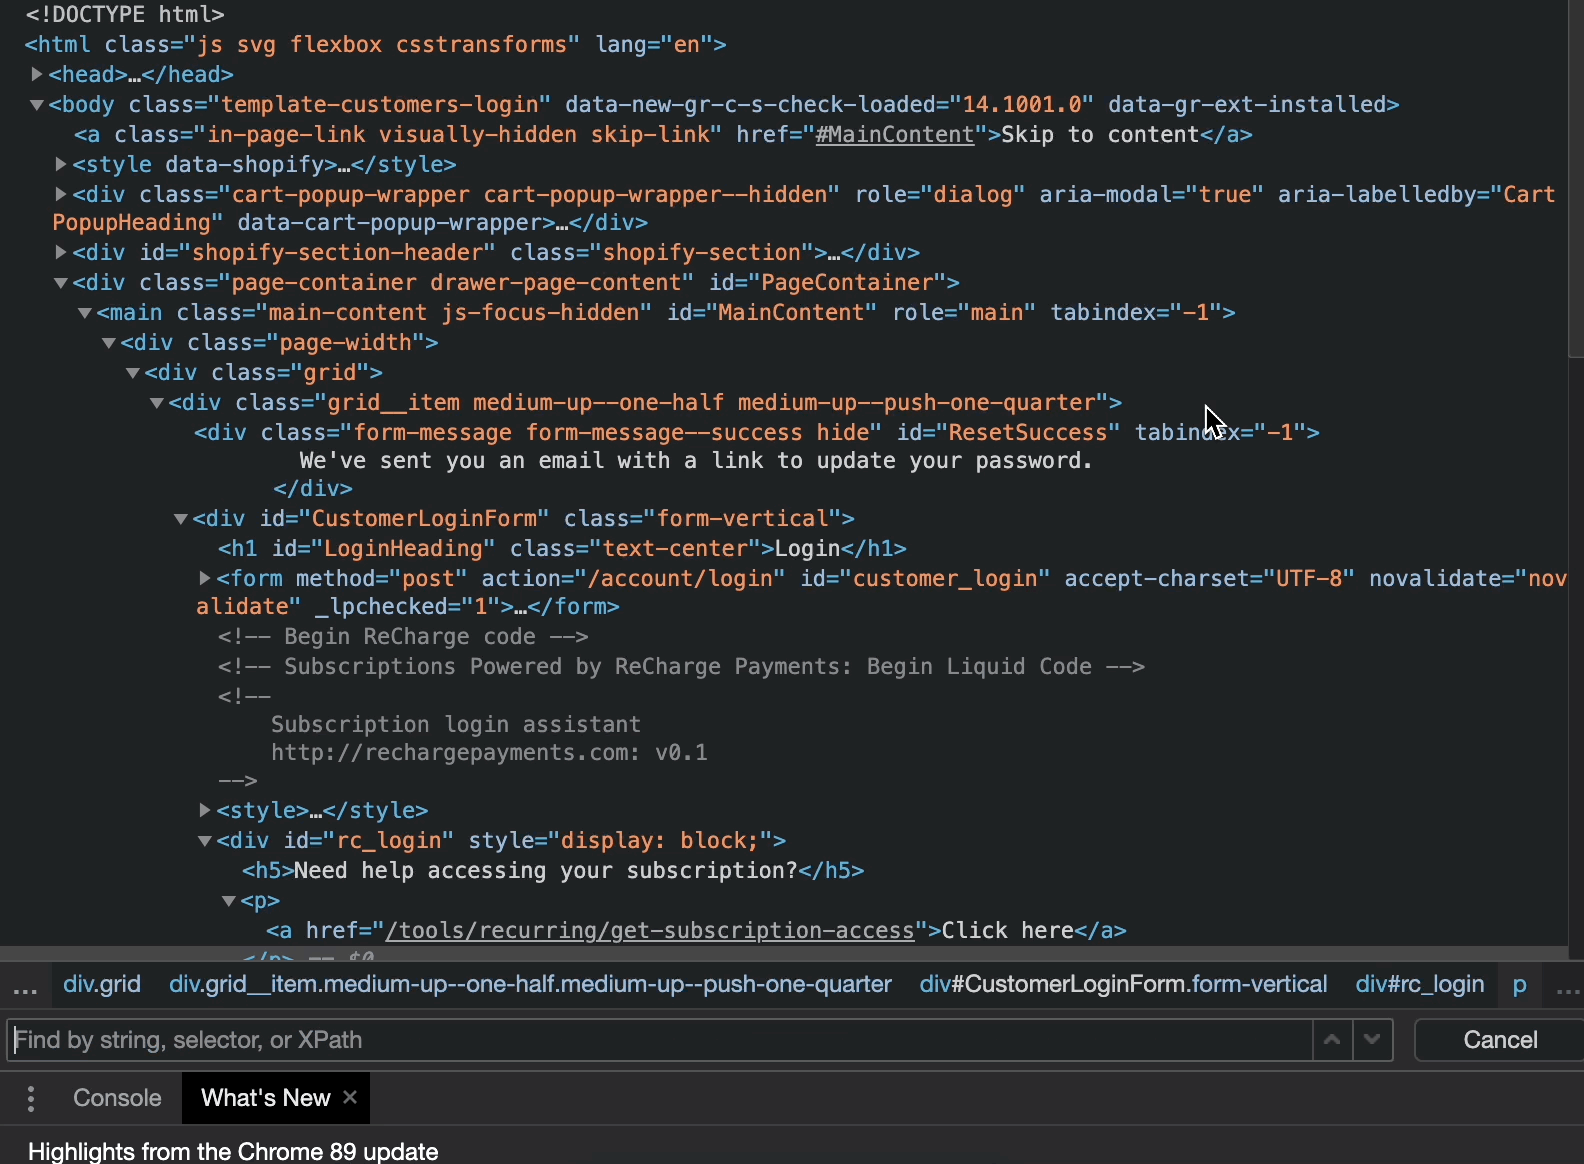Open the drawer three-dot menu
Screen dimensions: 1584x1164
[31, 1098]
